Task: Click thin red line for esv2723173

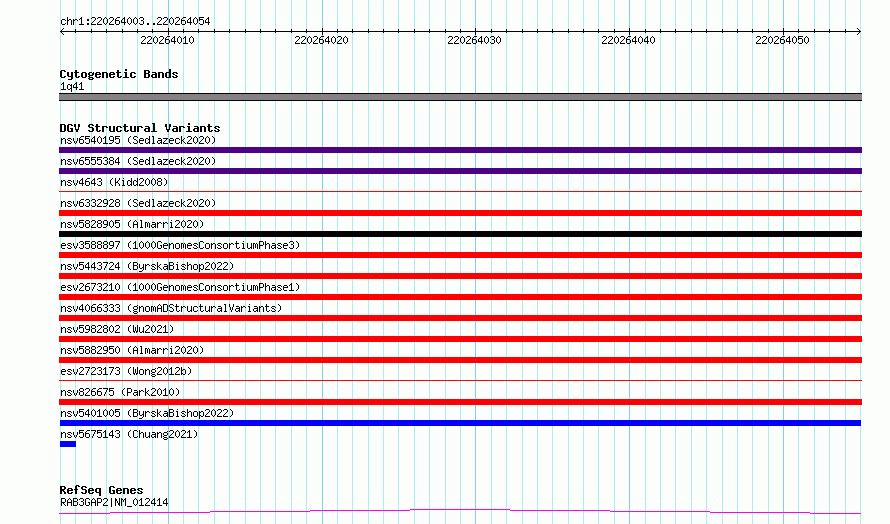Action: (460, 381)
